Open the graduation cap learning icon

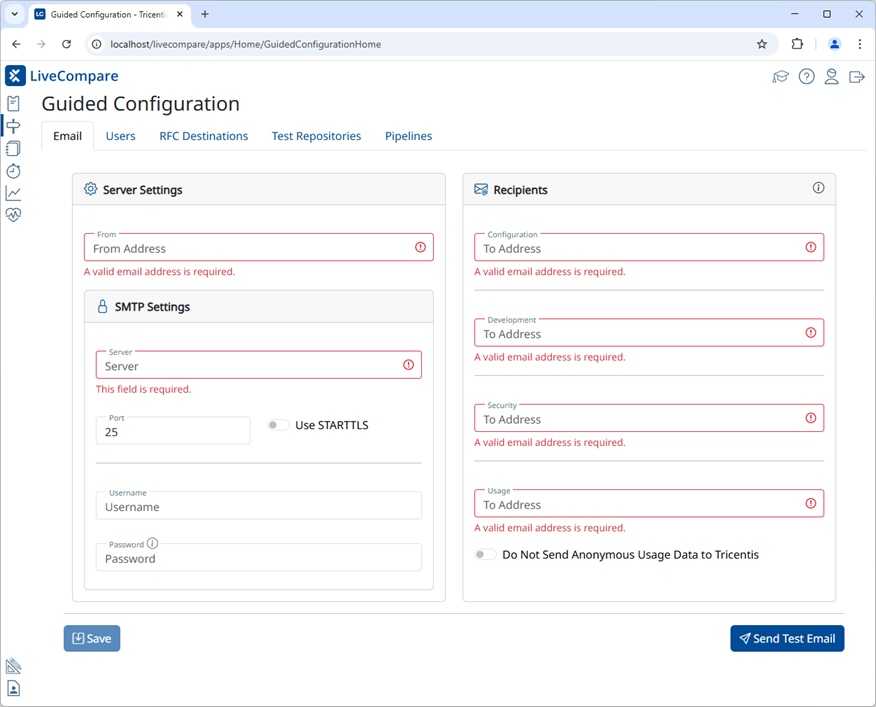(x=781, y=76)
